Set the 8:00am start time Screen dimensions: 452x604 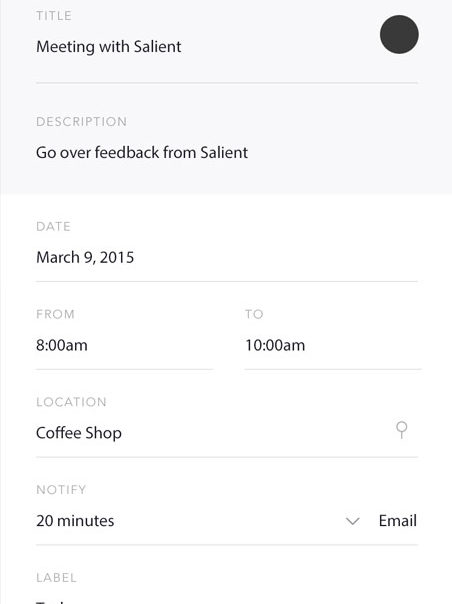62,345
